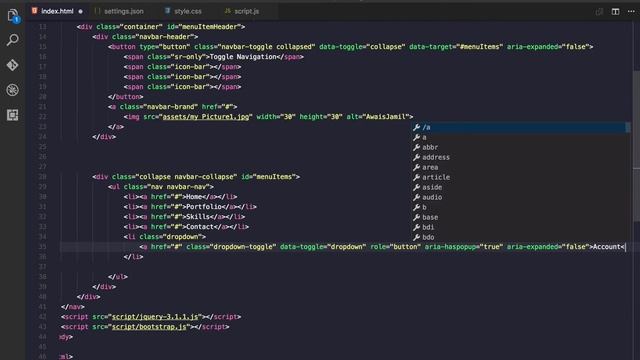The width and height of the screenshot is (640, 360).
Task: Select the 'a' autocomplete suggestion
Action: click(x=520, y=137)
